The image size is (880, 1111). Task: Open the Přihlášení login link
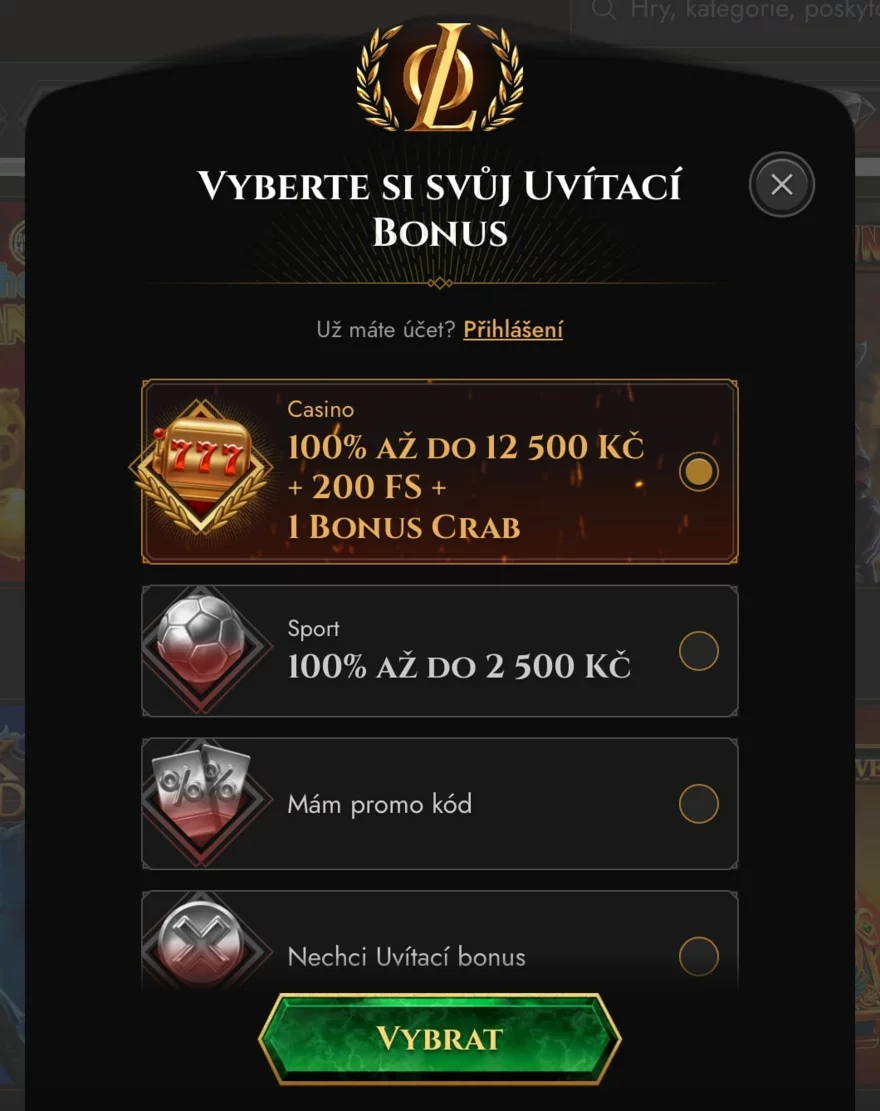tap(513, 329)
